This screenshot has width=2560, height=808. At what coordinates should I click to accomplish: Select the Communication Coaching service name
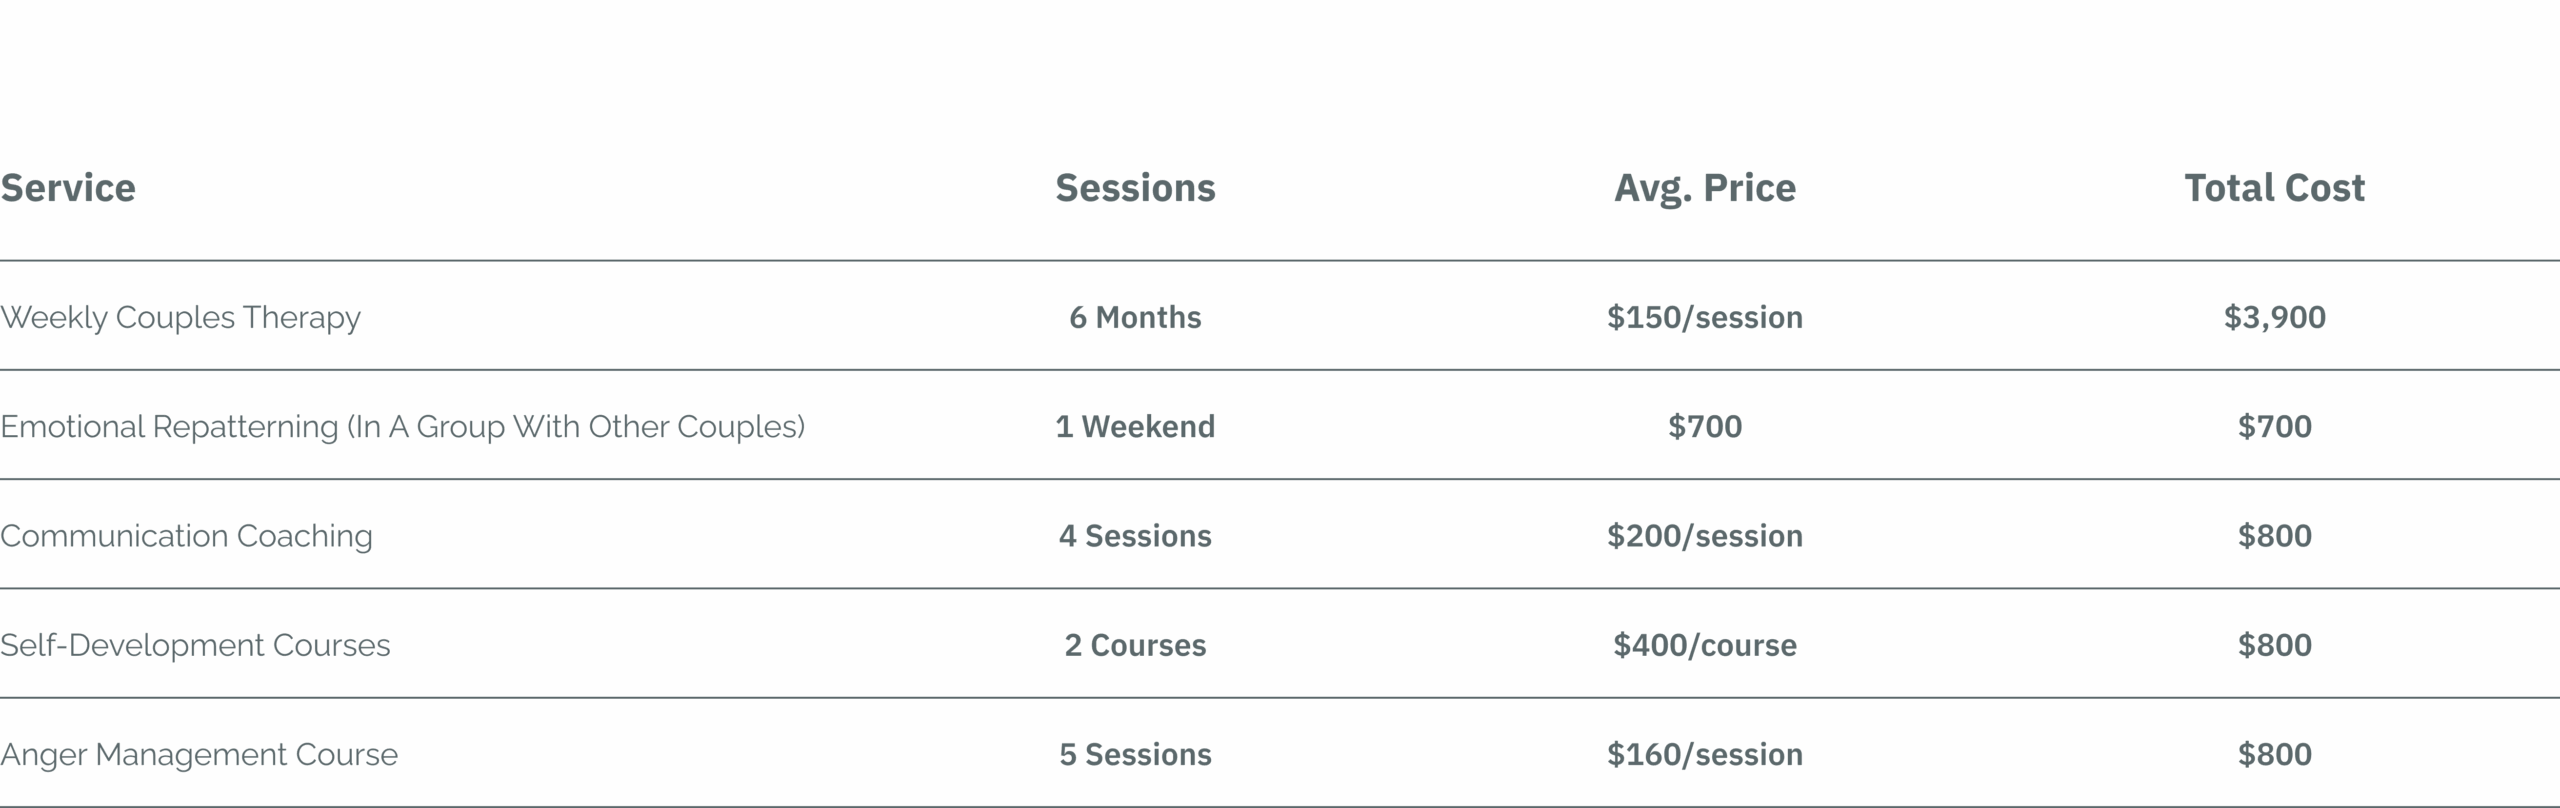[x=186, y=536]
